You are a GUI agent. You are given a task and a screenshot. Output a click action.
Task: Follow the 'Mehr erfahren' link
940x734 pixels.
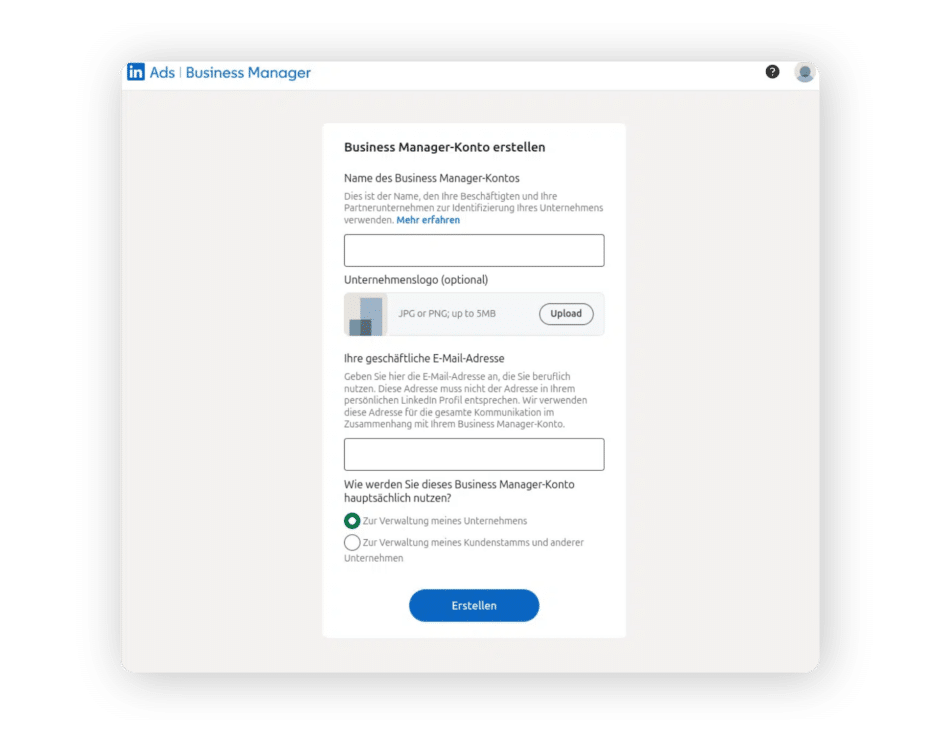[428, 220]
